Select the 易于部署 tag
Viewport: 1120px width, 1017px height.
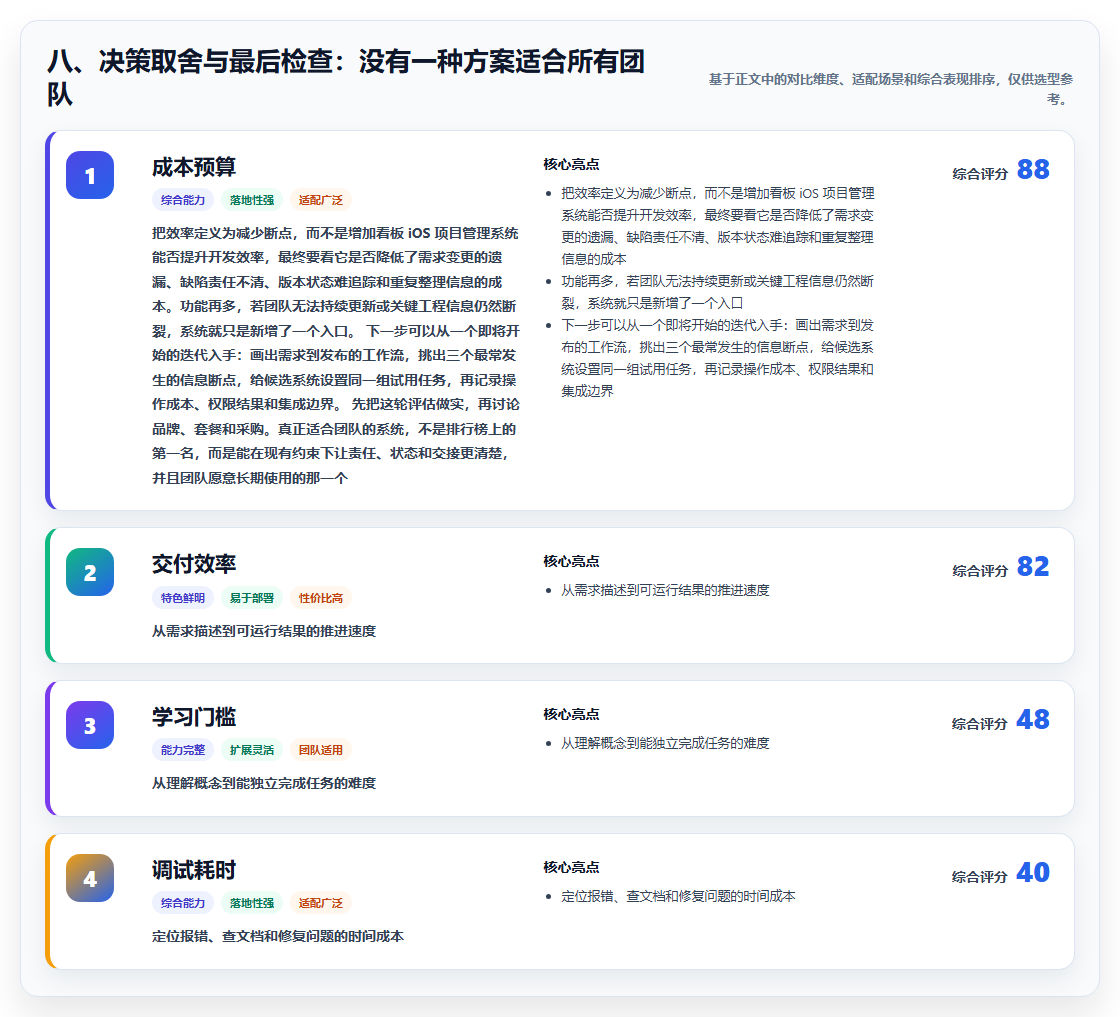(x=252, y=598)
